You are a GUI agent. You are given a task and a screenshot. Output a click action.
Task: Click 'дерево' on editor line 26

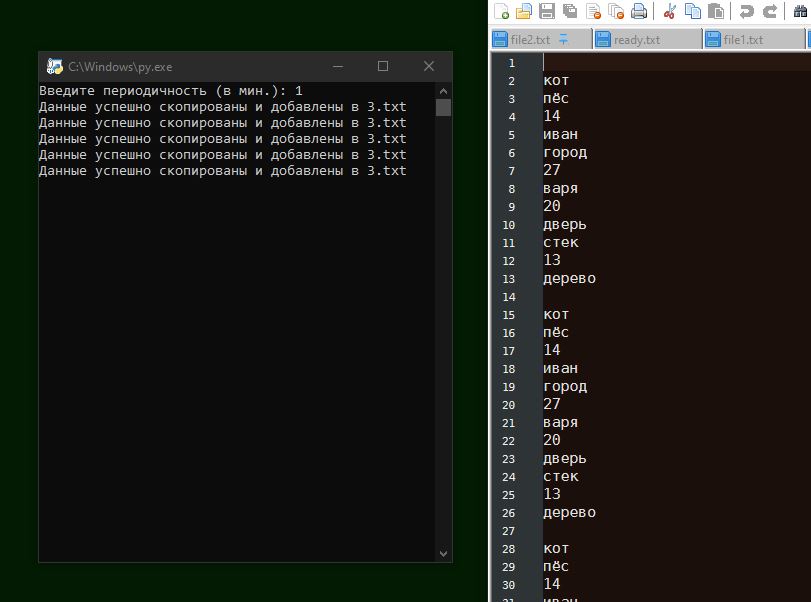[x=569, y=513]
